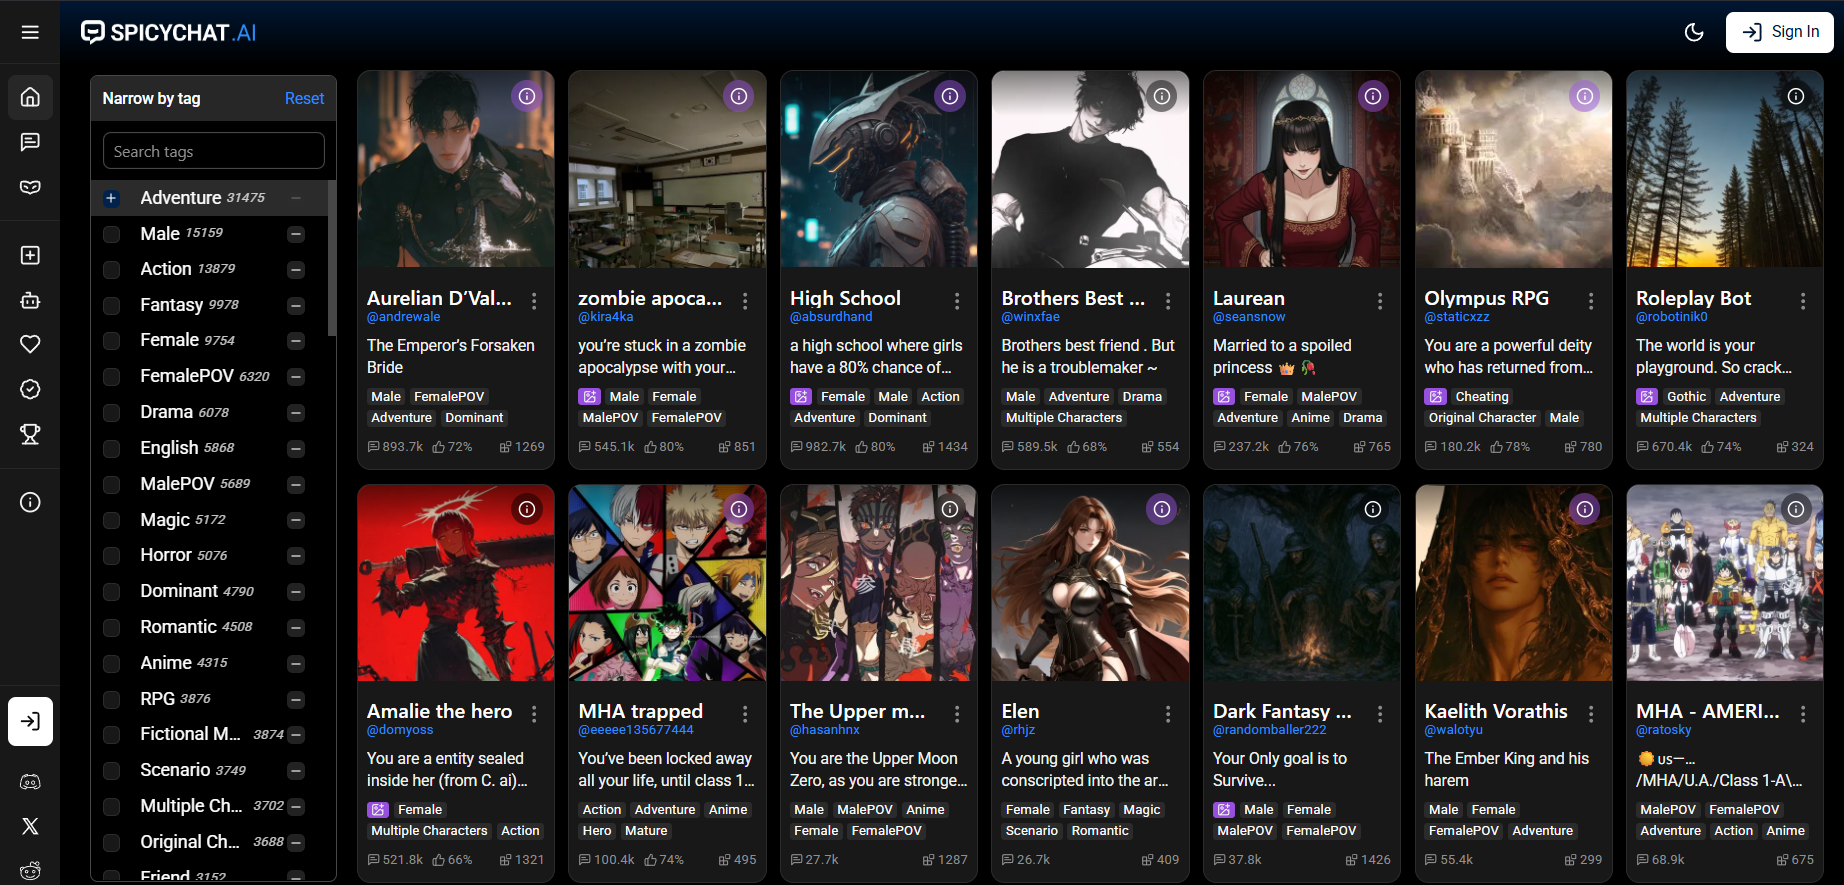Image resolution: width=1844 pixels, height=885 pixels.
Task: Show info for Amalie the hero card
Action: [x=527, y=509]
